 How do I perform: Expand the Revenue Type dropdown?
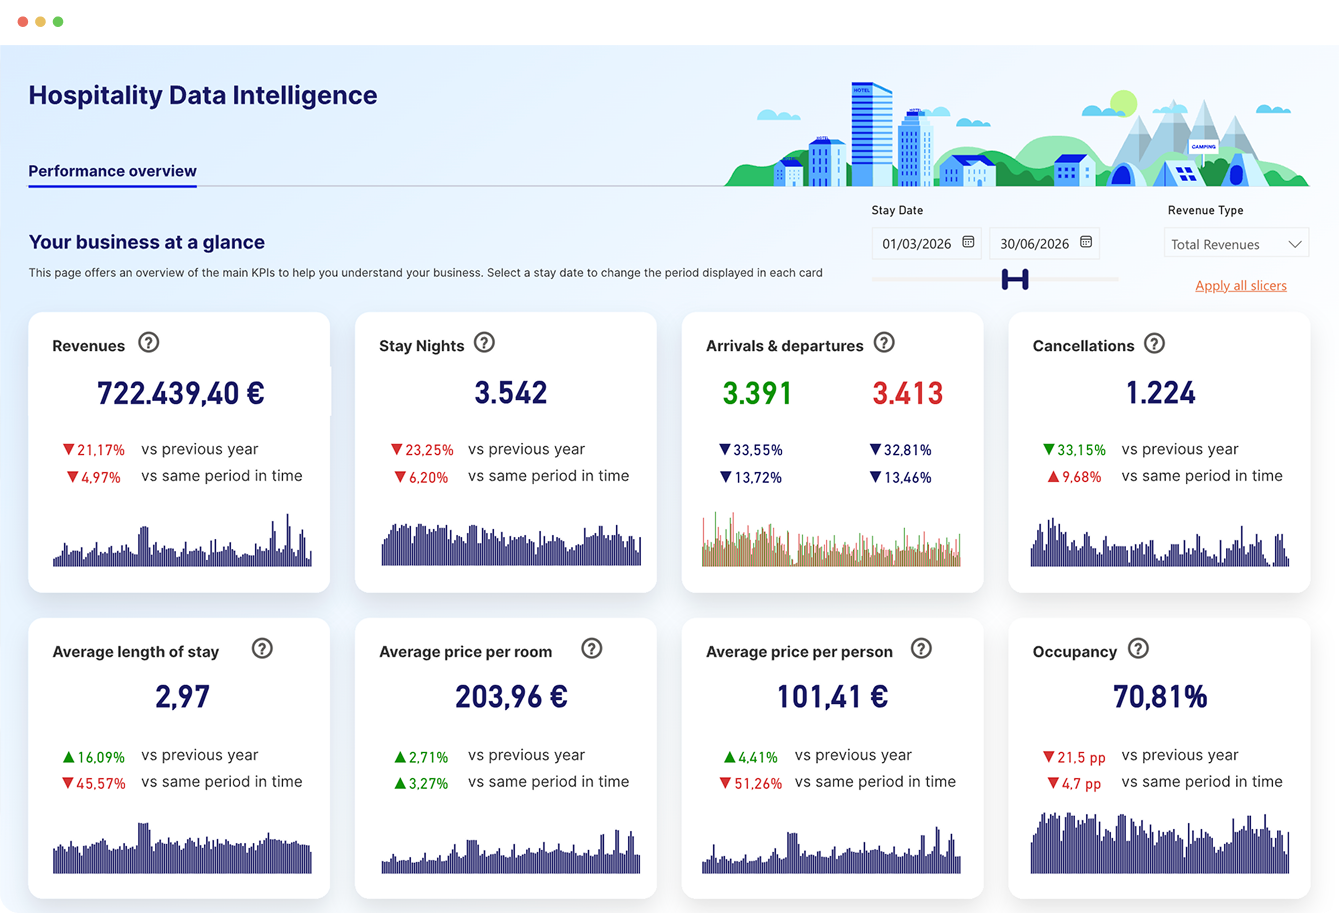click(1236, 244)
